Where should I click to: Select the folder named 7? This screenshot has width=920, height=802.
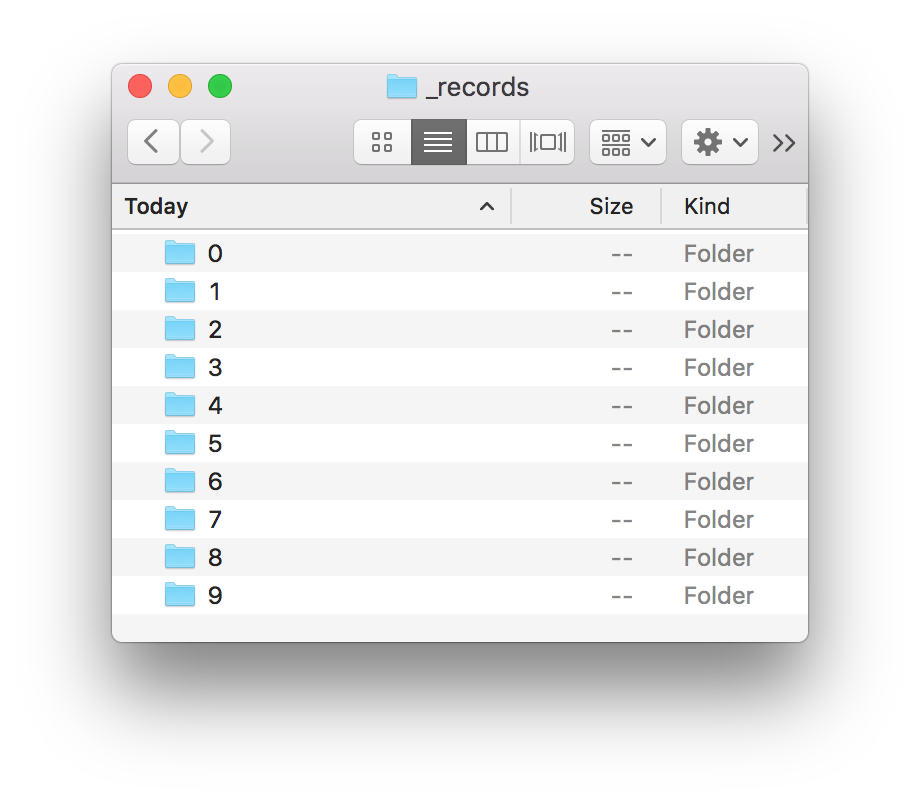pos(215,520)
